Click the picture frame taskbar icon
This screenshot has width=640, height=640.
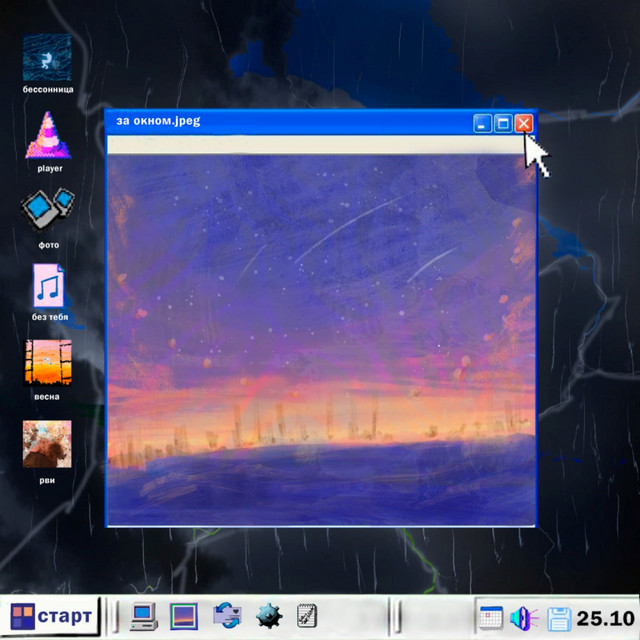point(183,615)
